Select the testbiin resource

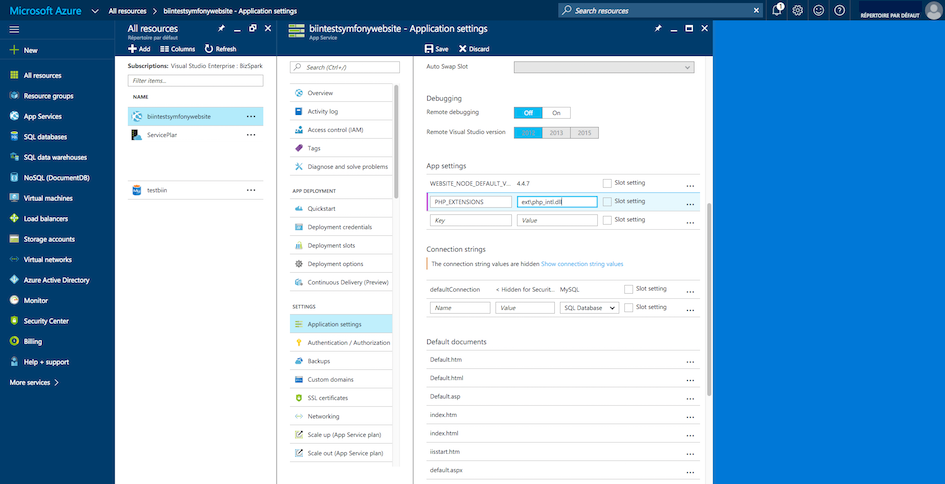pyautogui.click(x=195, y=190)
